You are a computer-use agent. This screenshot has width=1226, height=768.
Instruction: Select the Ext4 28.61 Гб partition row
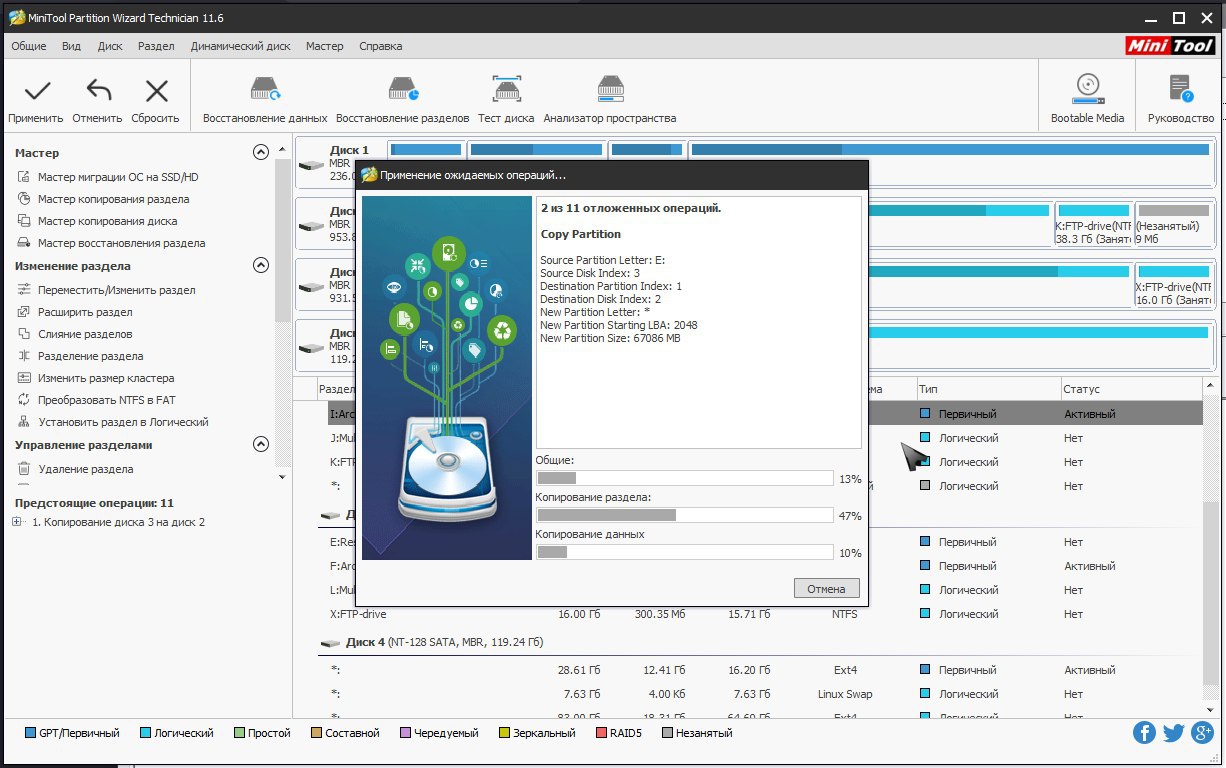pos(760,670)
